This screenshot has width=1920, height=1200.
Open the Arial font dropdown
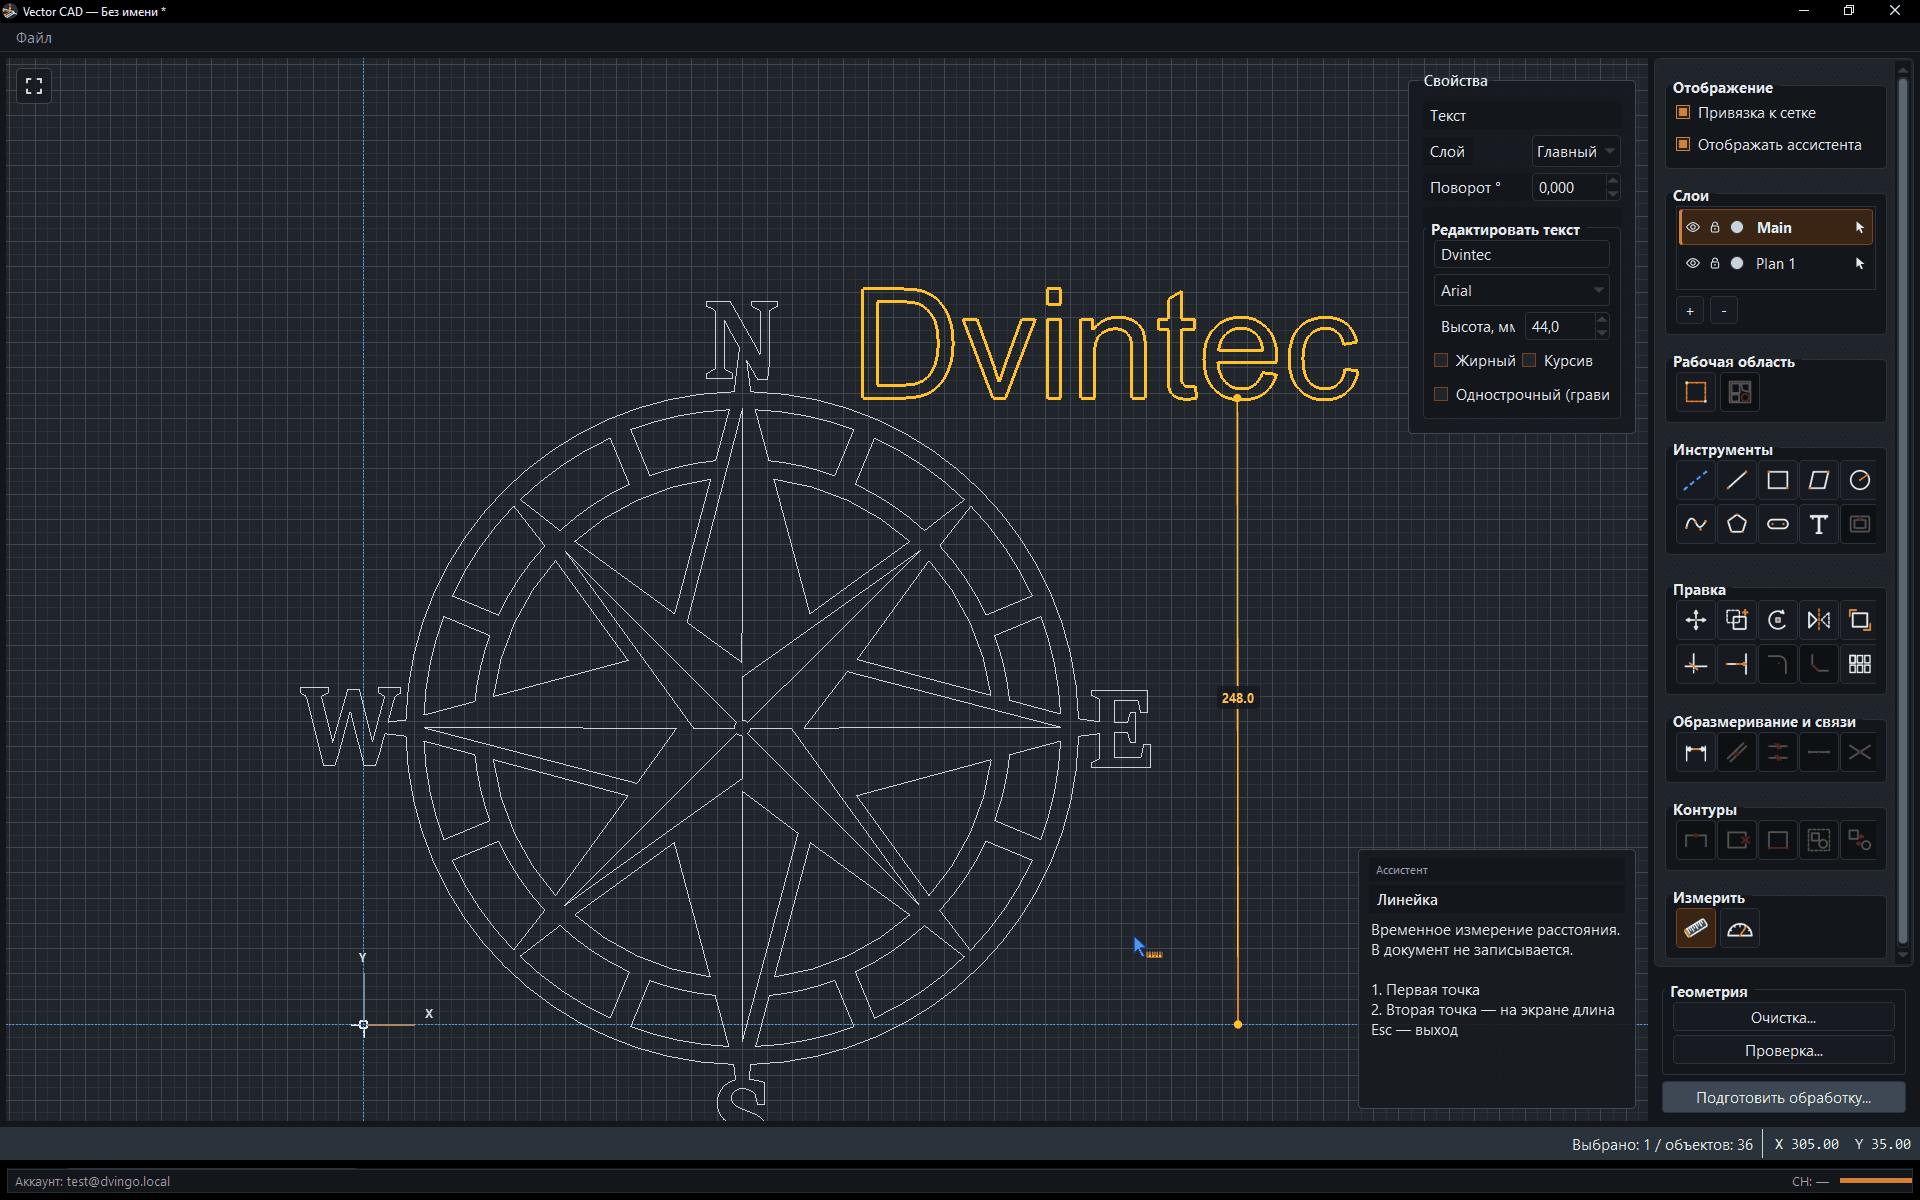pyautogui.click(x=1521, y=291)
